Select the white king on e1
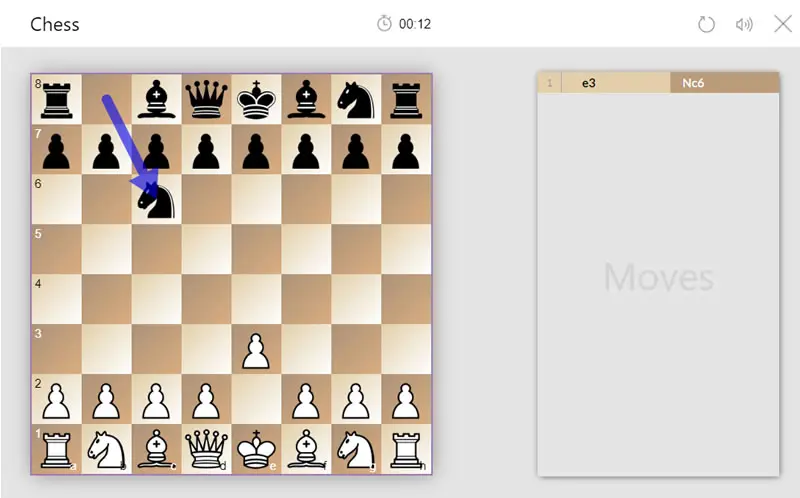Screen dimensions: 800x498 [256, 450]
